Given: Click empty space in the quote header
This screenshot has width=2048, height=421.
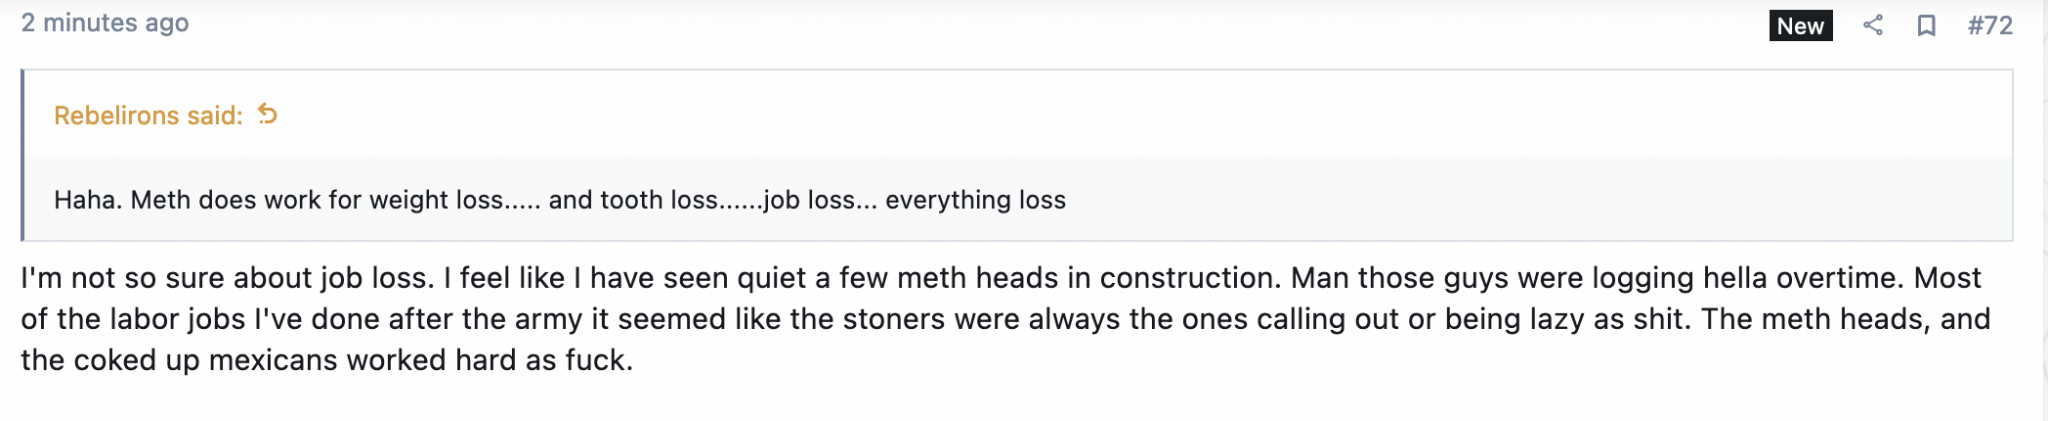Looking at the screenshot, I should pos(1100,115).
